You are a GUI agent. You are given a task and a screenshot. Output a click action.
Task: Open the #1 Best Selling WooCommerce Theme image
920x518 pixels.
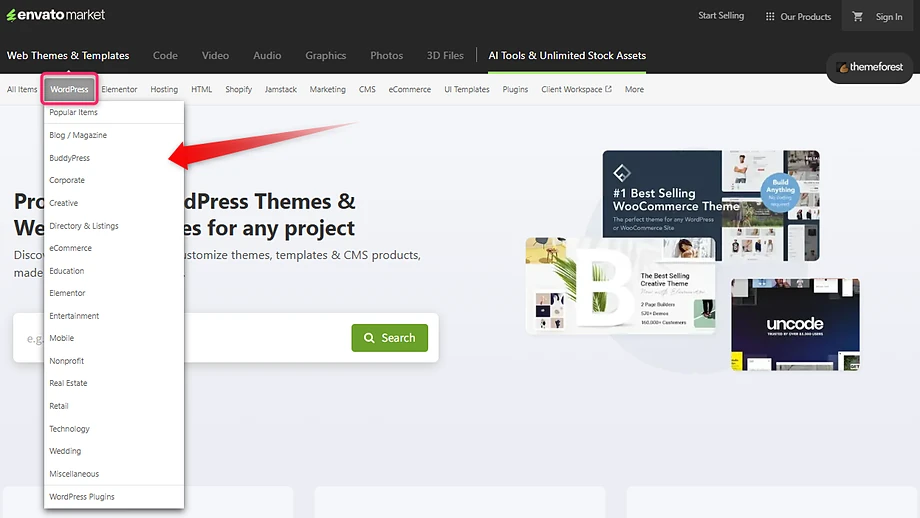[x=711, y=205]
